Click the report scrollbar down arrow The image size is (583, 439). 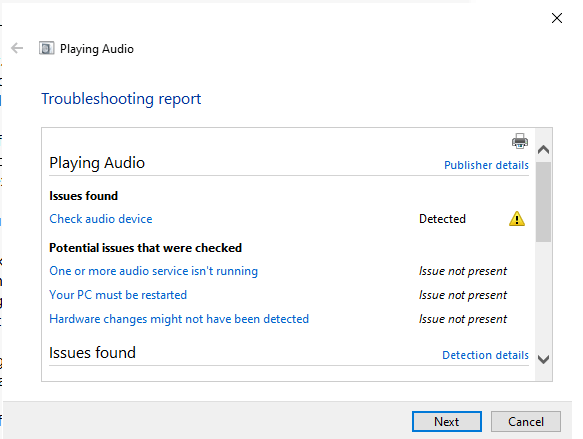pos(543,359)
